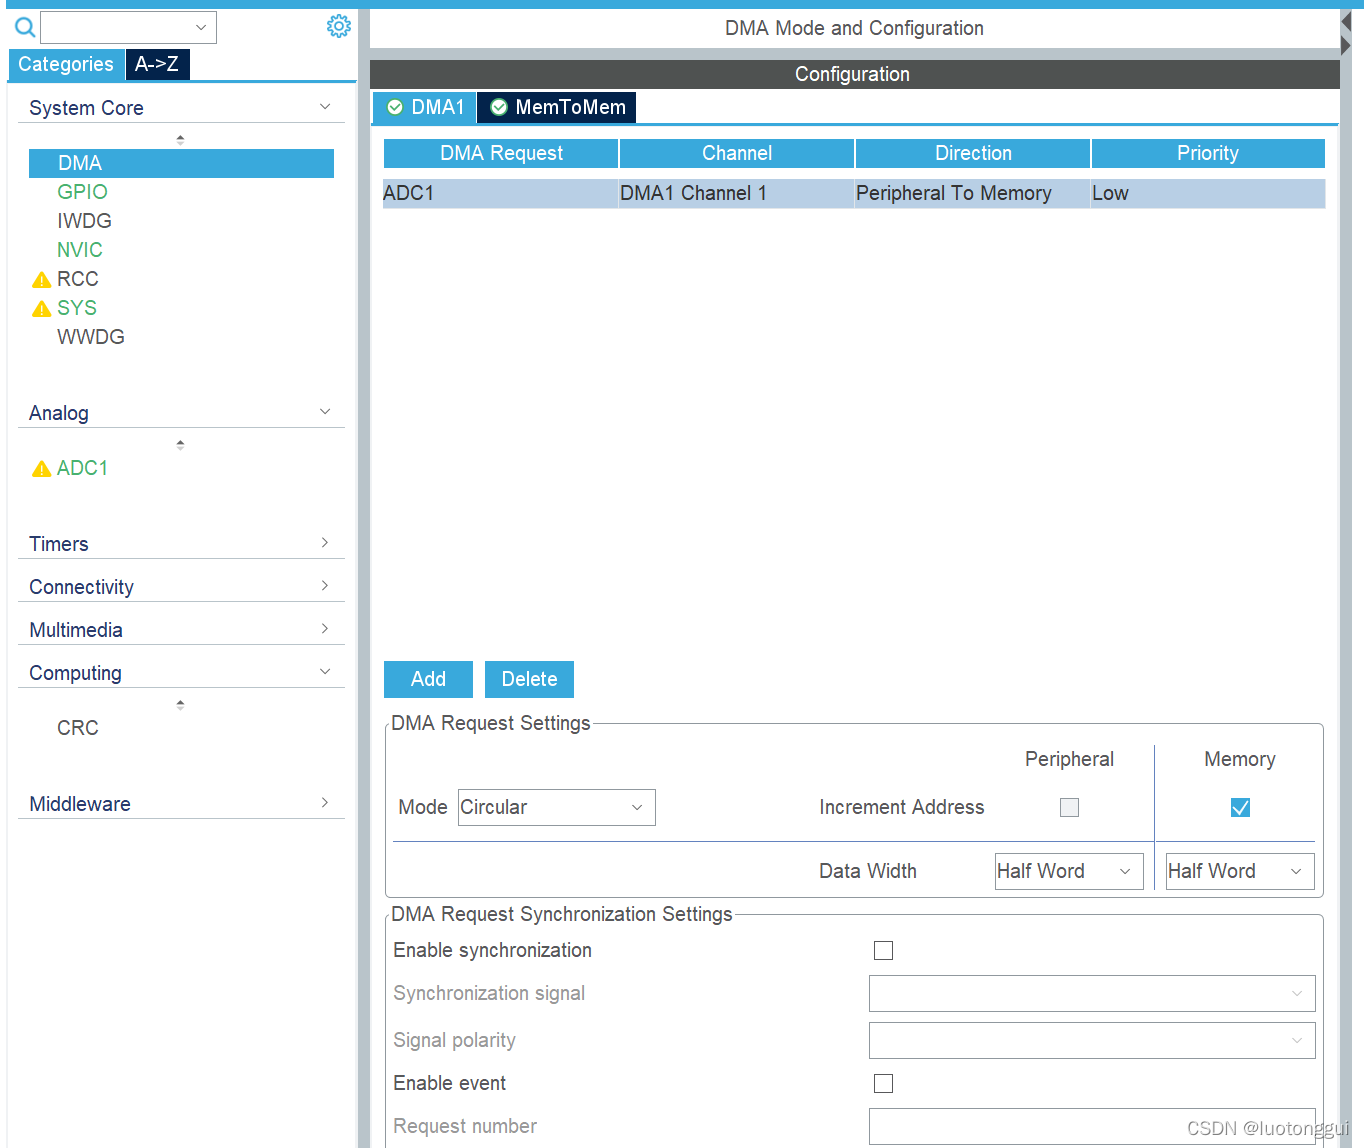Select the MemToMem tab
The image size is (1364, 1148).
point(557,107)
